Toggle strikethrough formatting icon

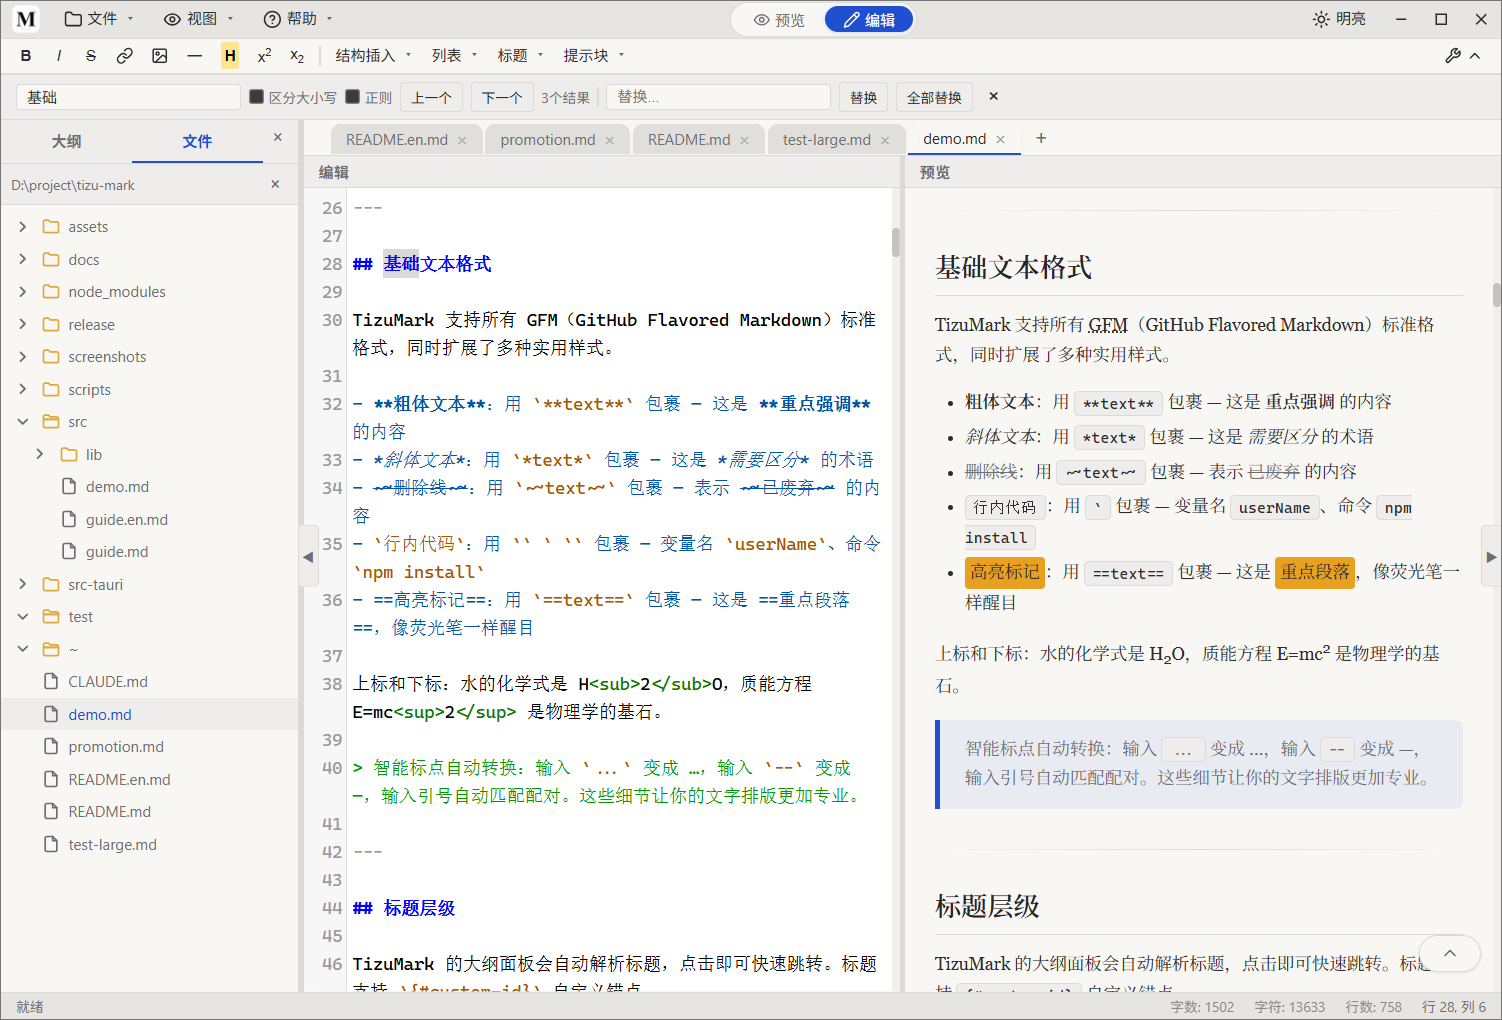(x=91, y=56)
